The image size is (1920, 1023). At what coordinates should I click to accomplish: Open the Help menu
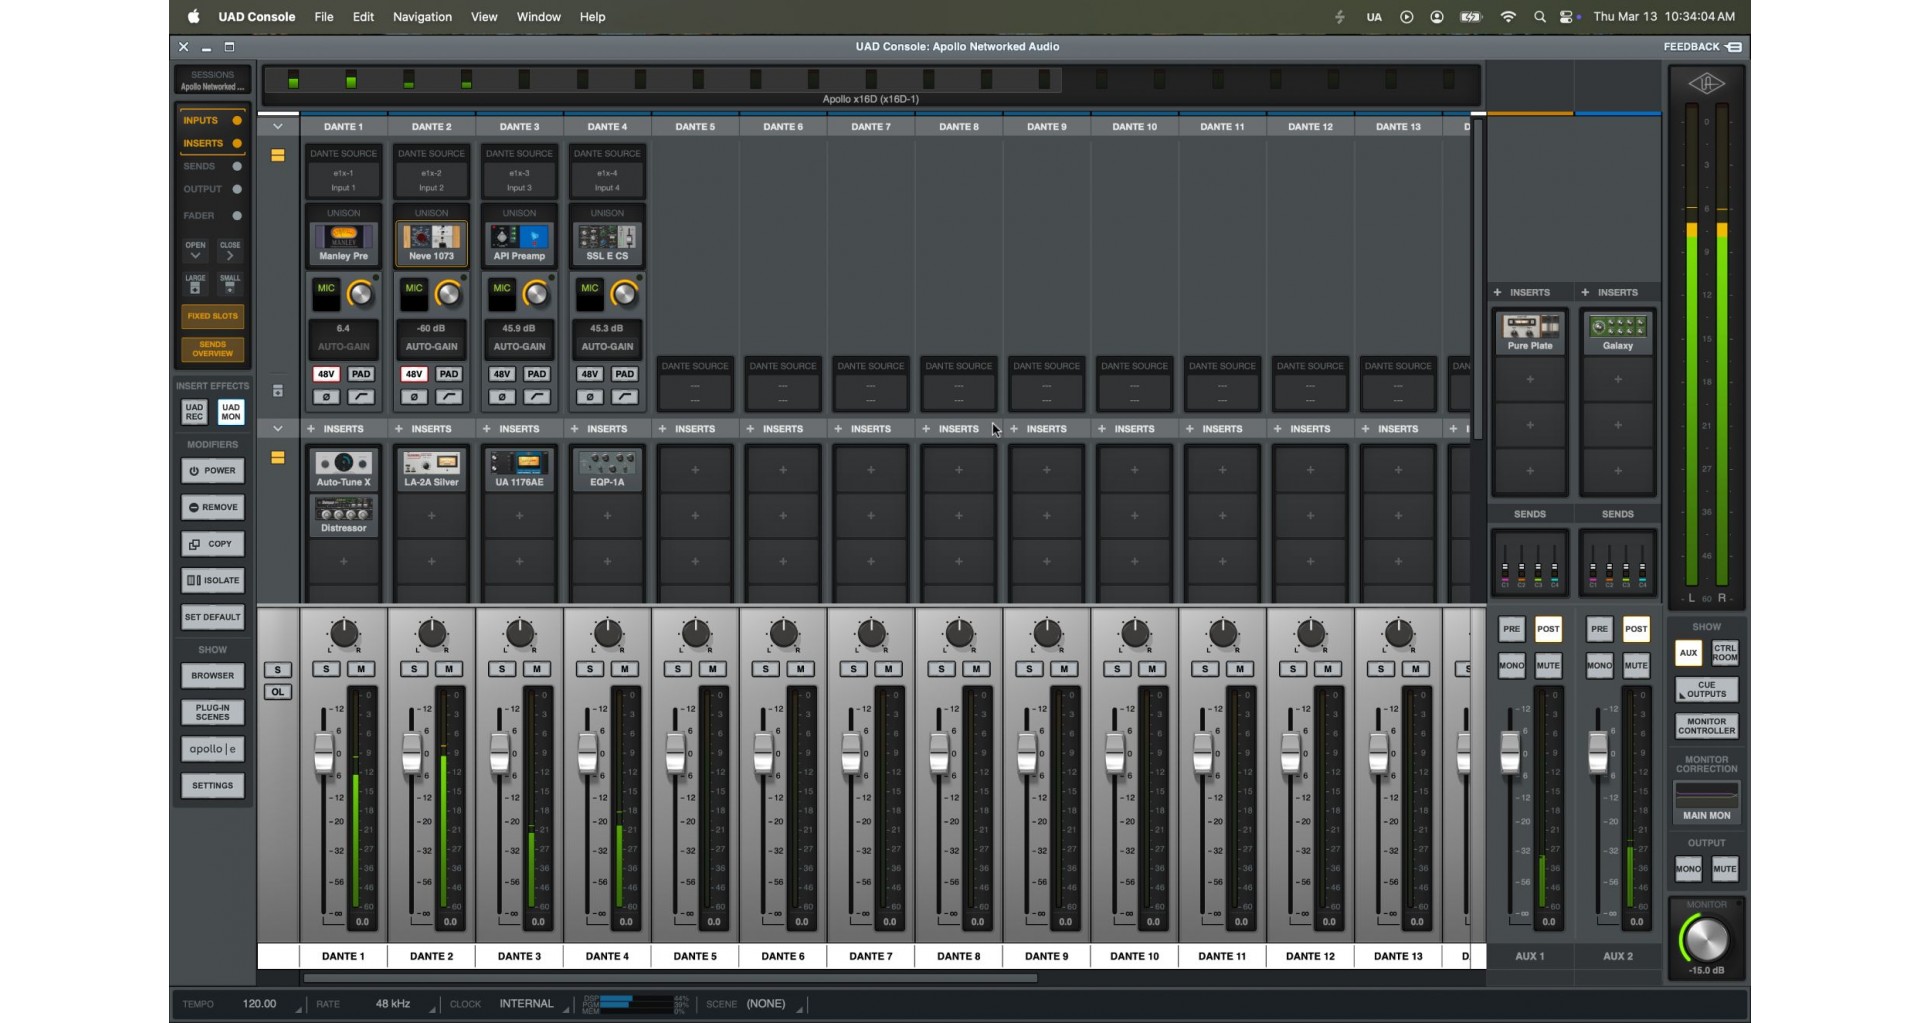click(592, 17)
